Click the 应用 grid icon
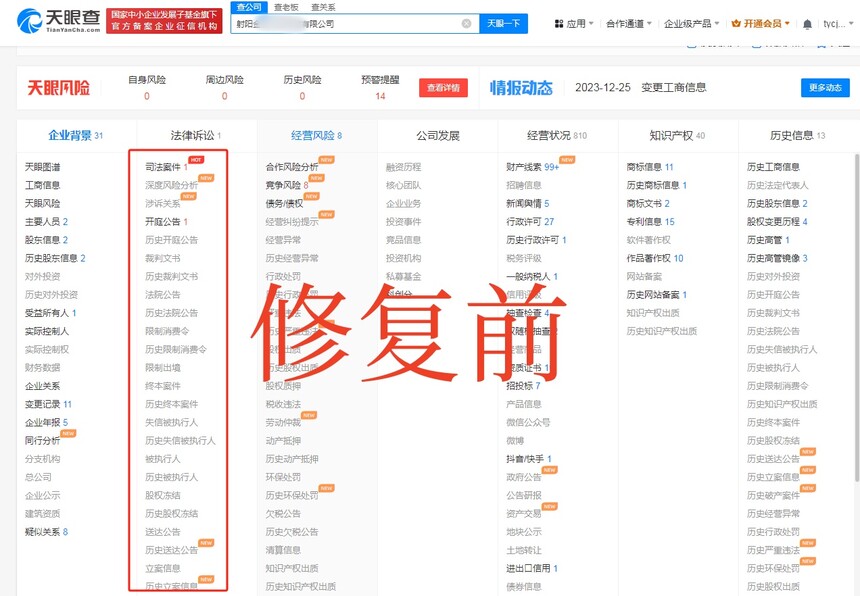Screen dimensions: 860x596 coord(559,24)
